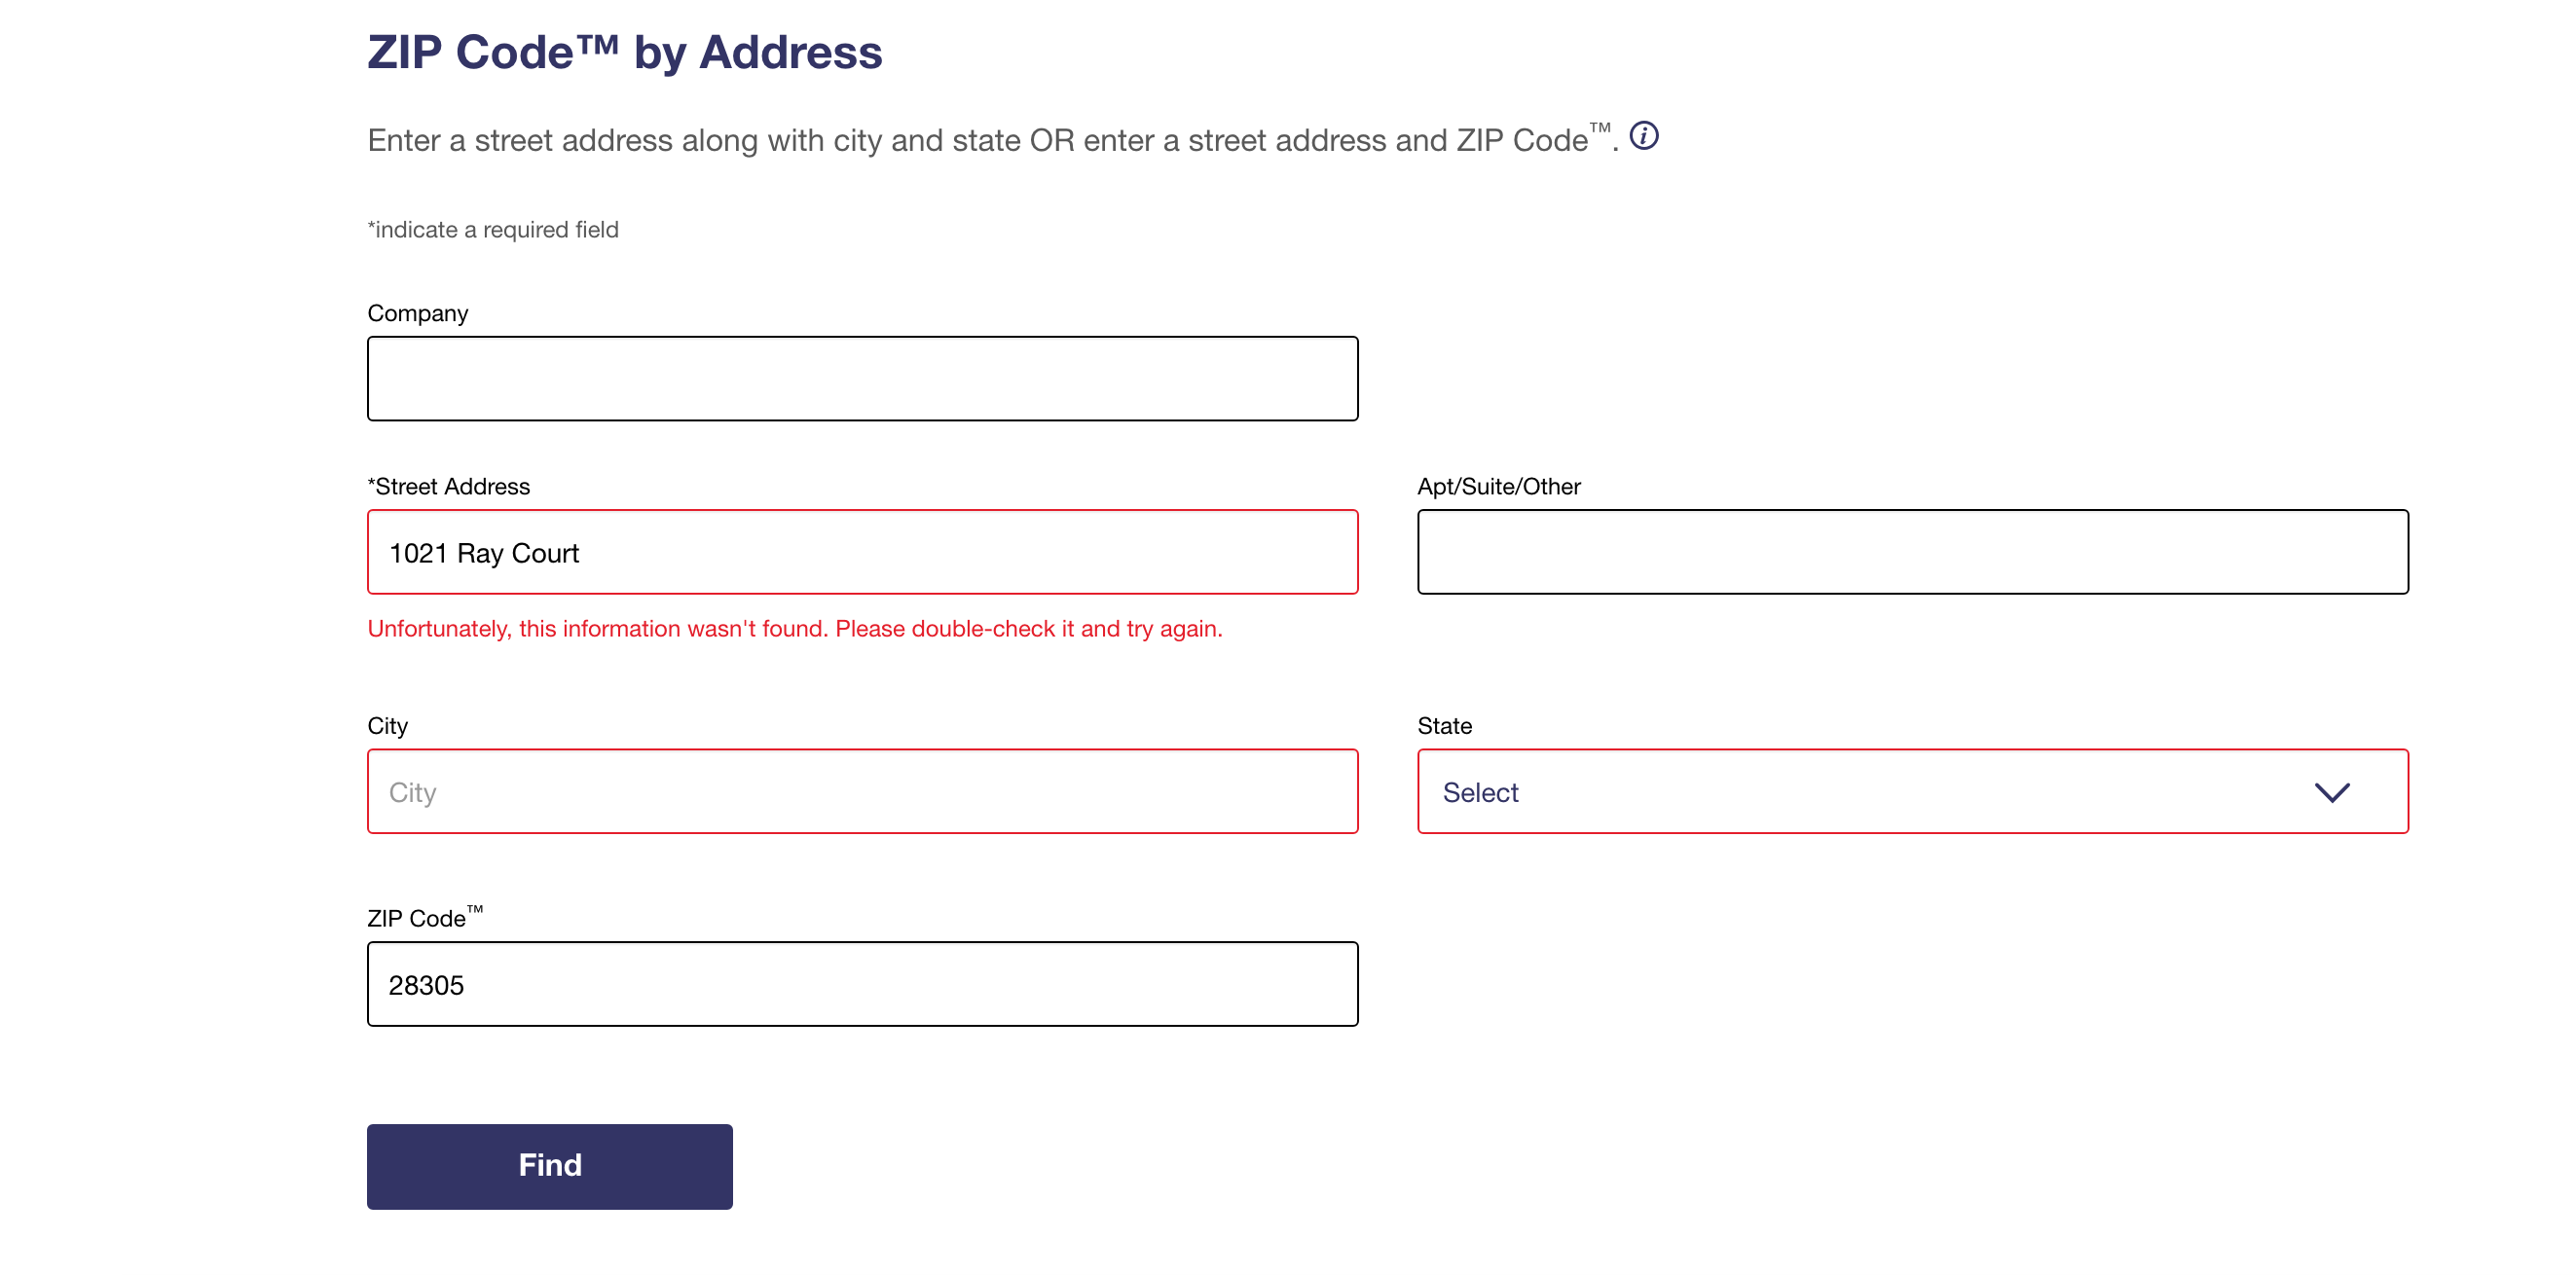Image resolution: width=2576 pixels, height=1275 pixels.
Task: Click the Street Address field with 1021 Ray Court
Action: [862, 552]
